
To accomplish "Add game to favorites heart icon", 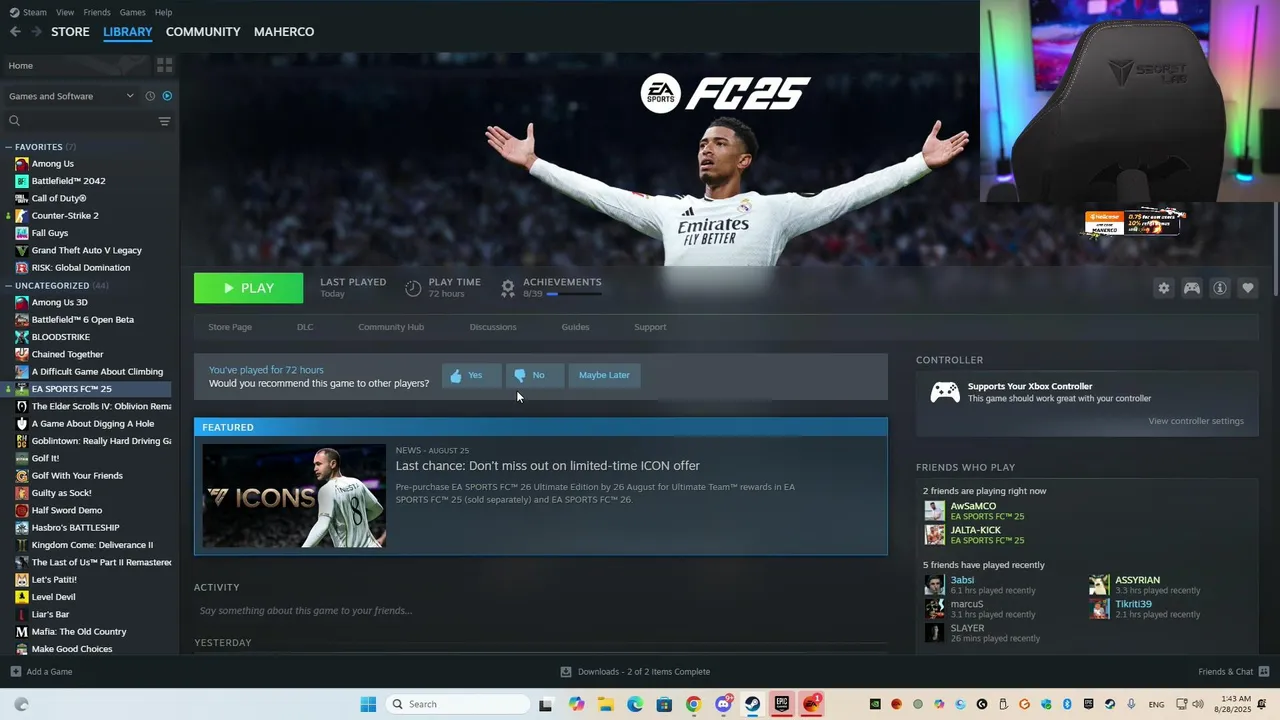I will click(1248, 288).
